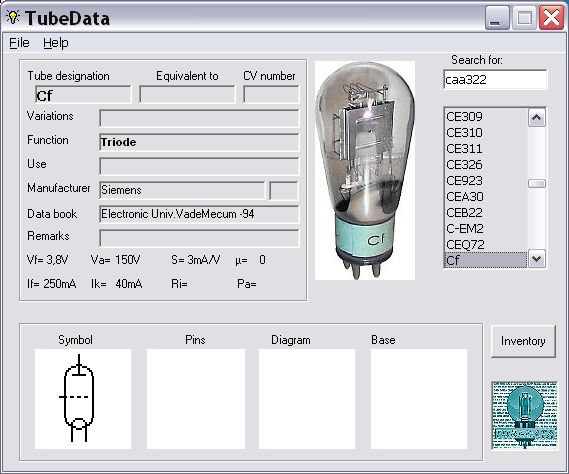
Task: Focus the Search for input field
Action: click(x=495, y=79)
